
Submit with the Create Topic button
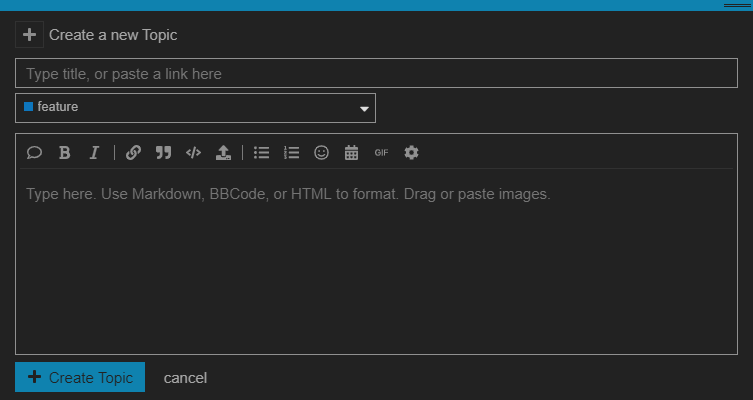[x=80, y=377]
